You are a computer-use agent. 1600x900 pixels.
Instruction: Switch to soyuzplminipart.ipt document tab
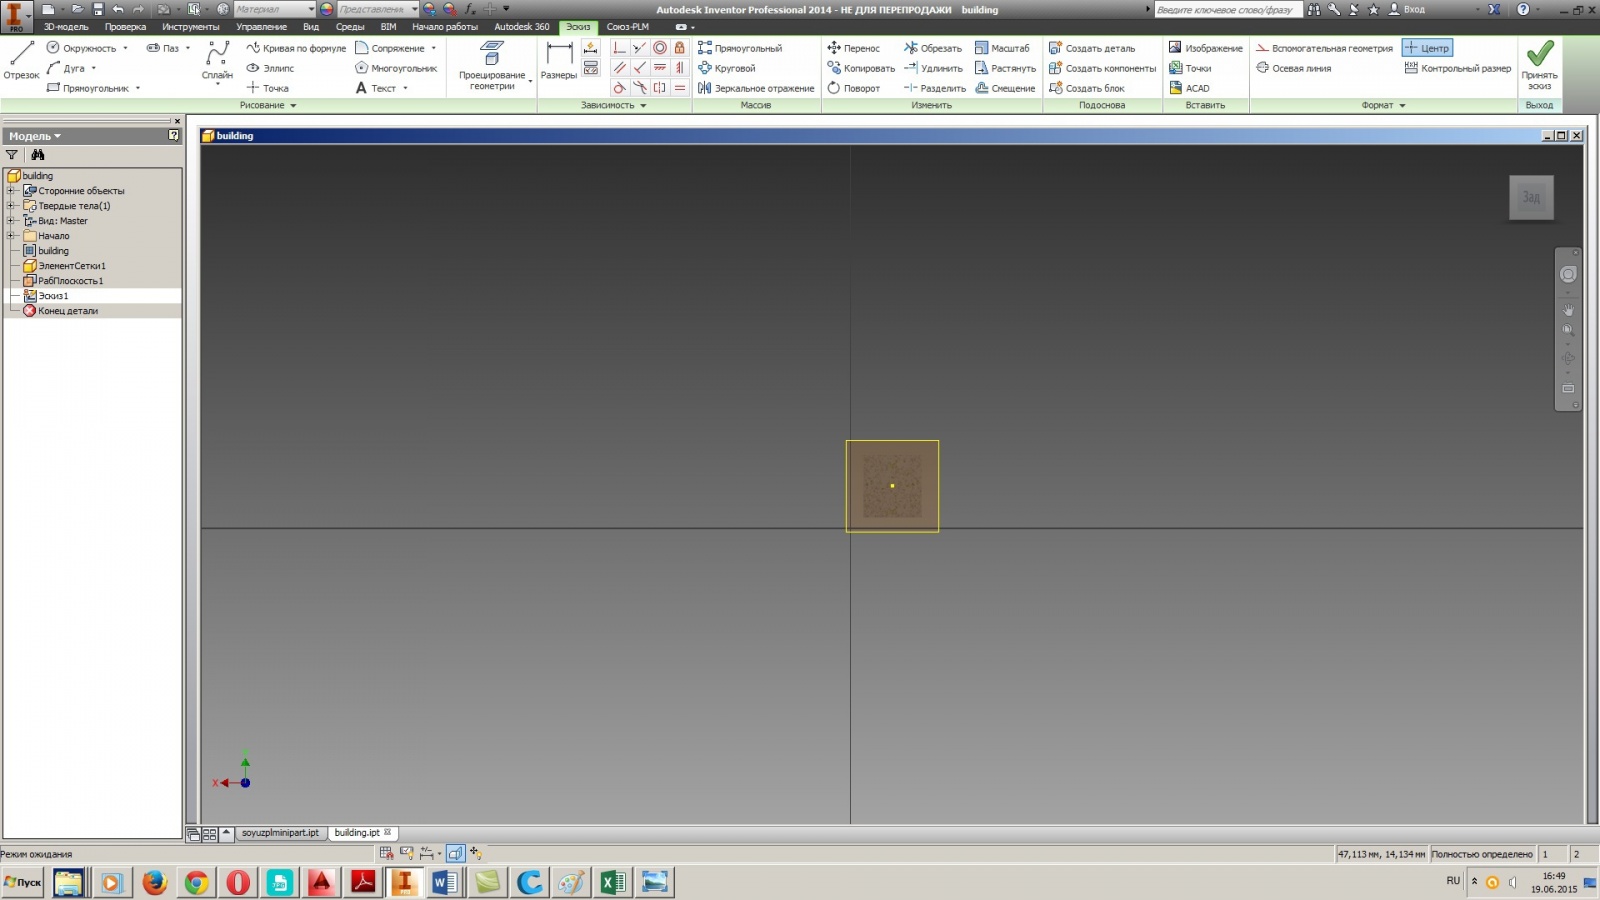(280, 833)
